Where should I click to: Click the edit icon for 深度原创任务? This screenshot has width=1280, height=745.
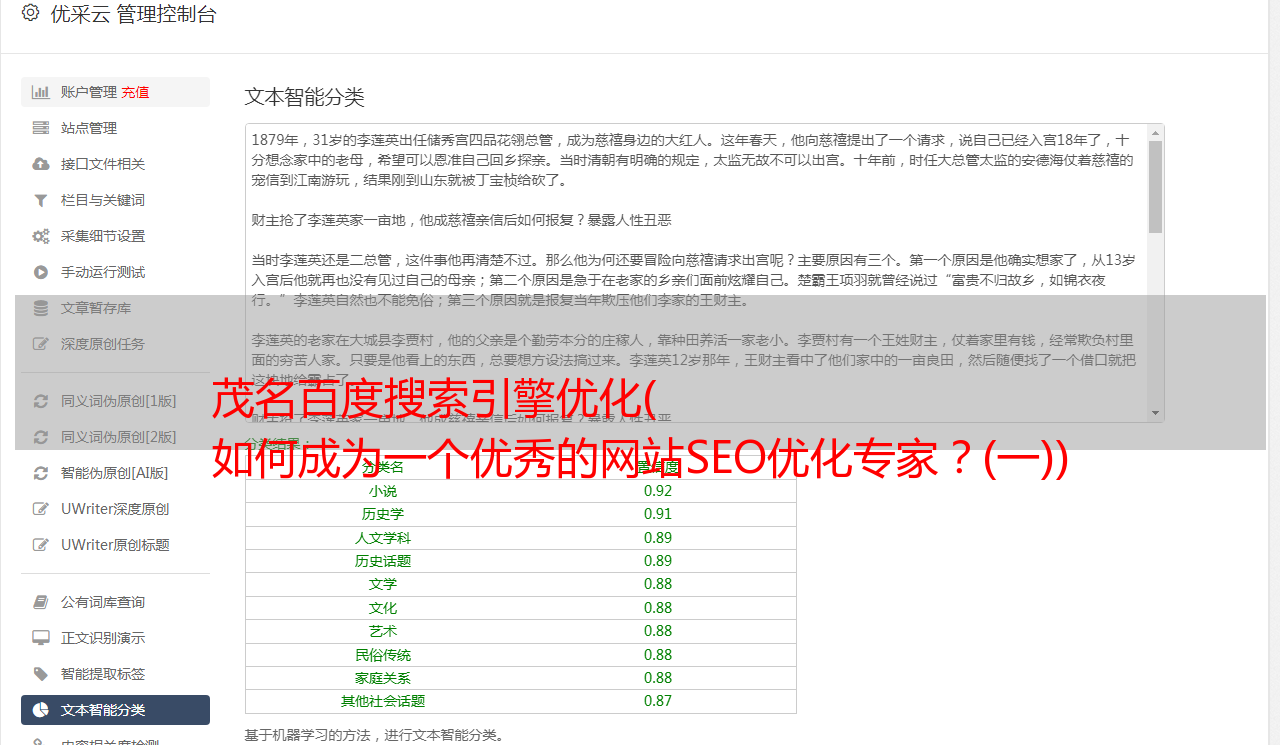click(41, 344)
